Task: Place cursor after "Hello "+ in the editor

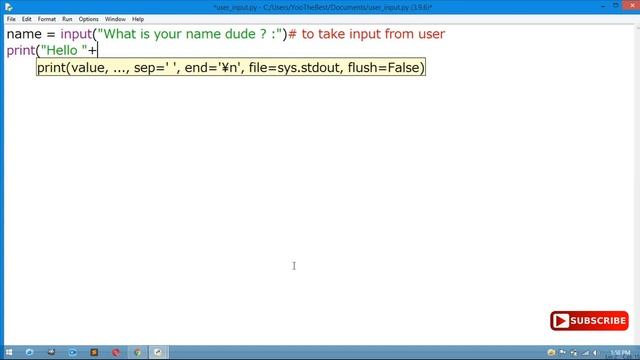Action: 98,51
